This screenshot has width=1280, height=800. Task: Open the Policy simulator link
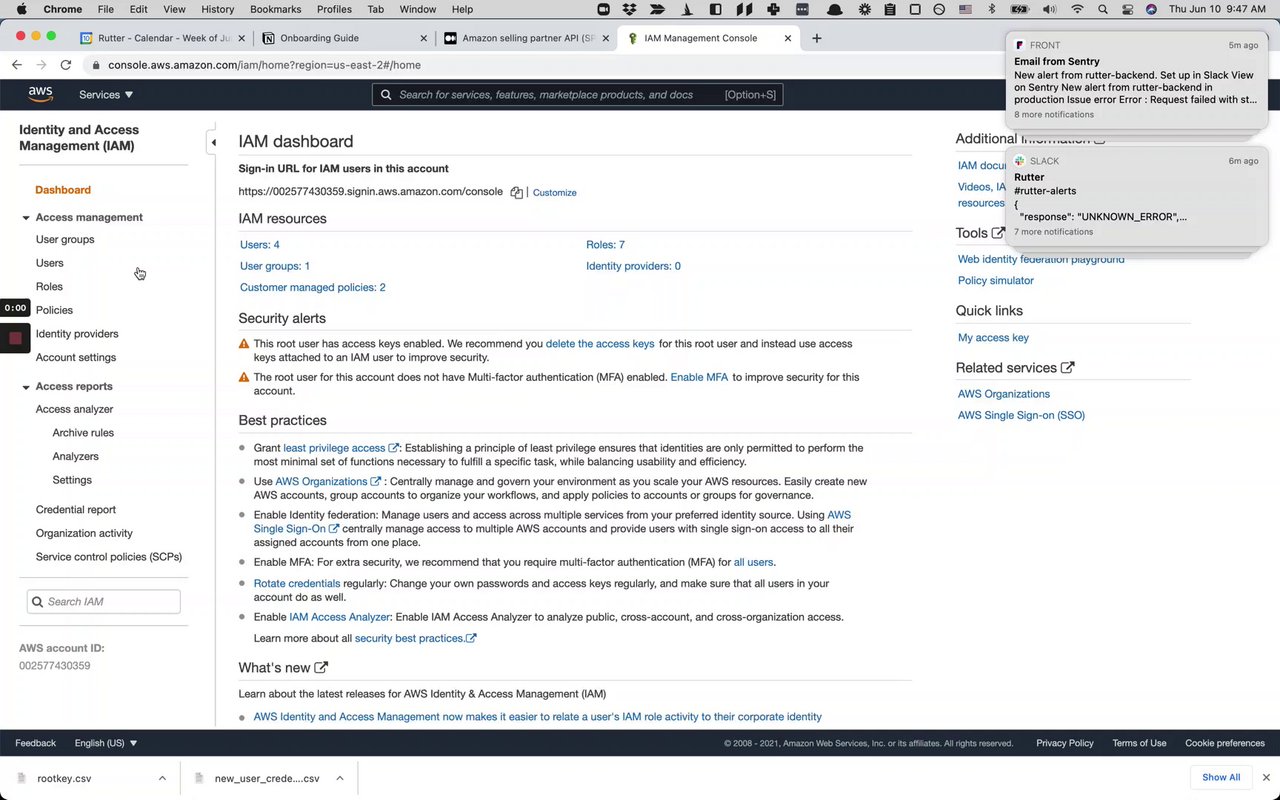[x=996, y=281]
